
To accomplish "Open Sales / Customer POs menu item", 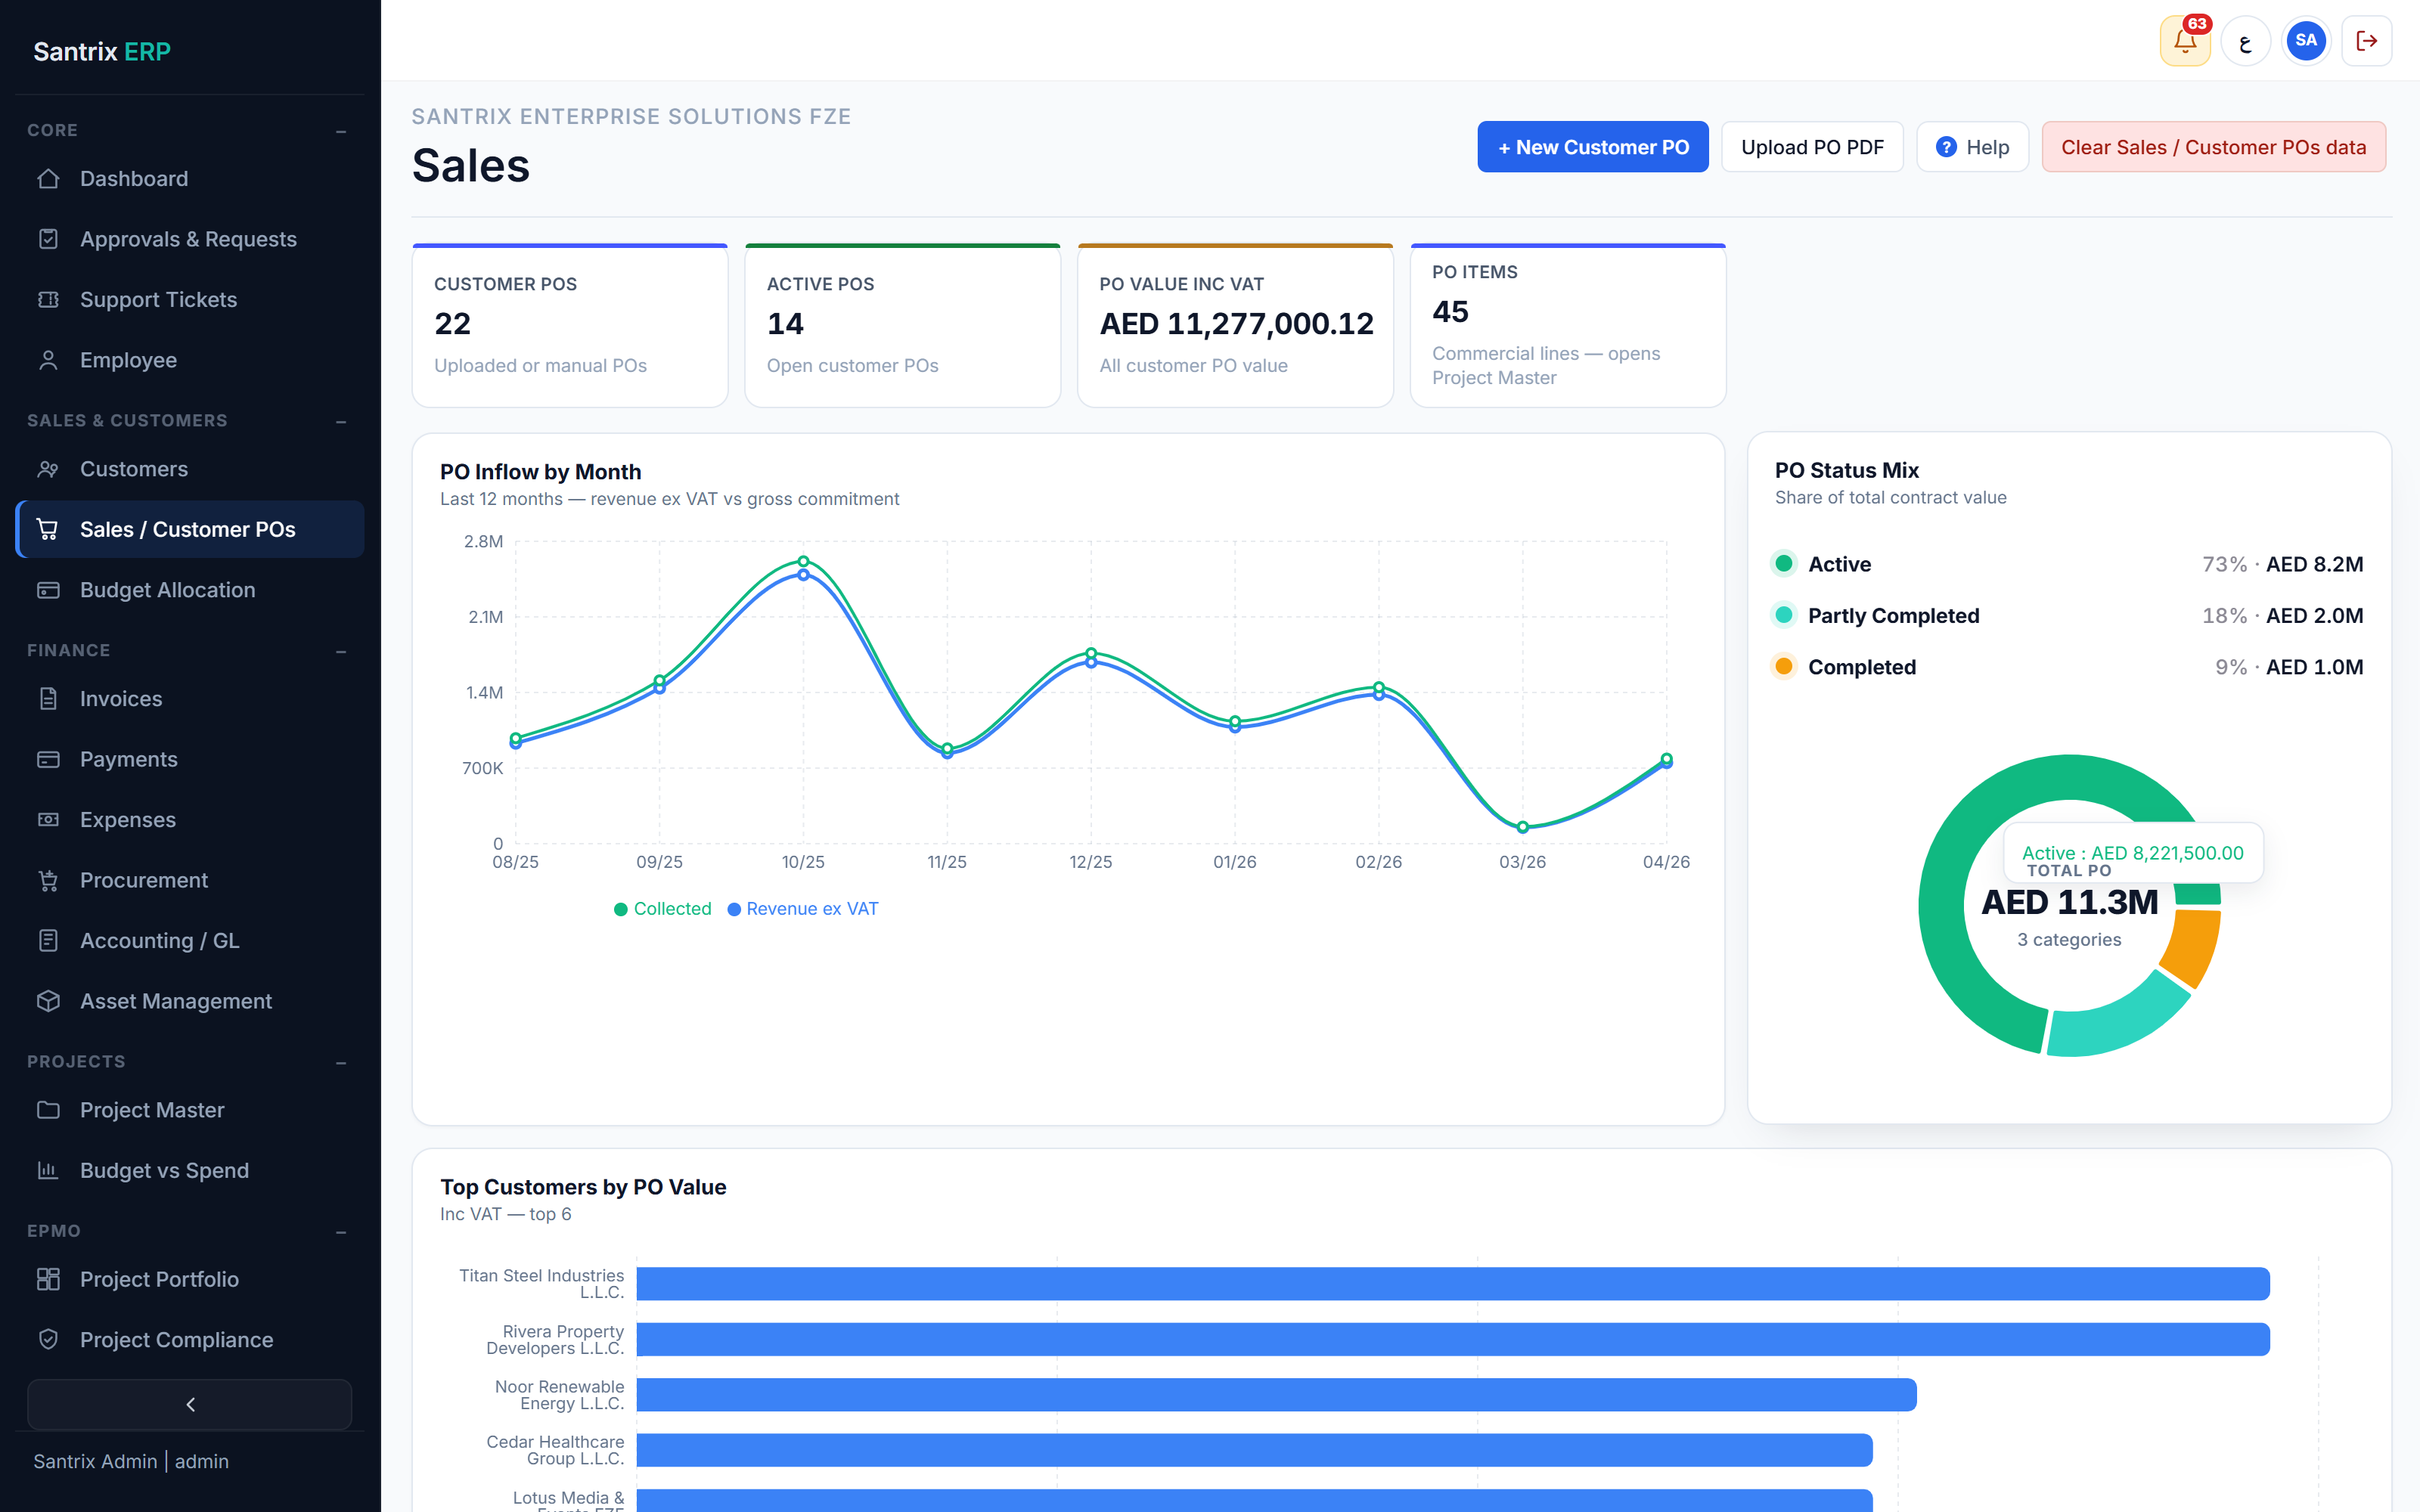I will pos(190,530).
